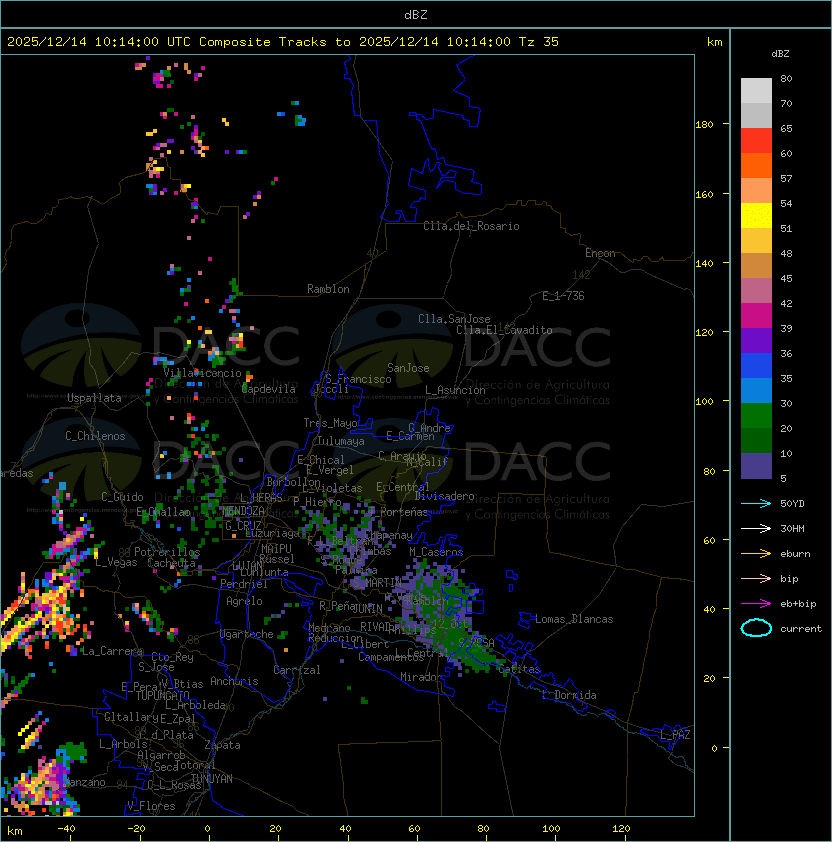This screenshot has width=832, height=842.
Task: Click the Potrerillos label
Action: [167, 551]
